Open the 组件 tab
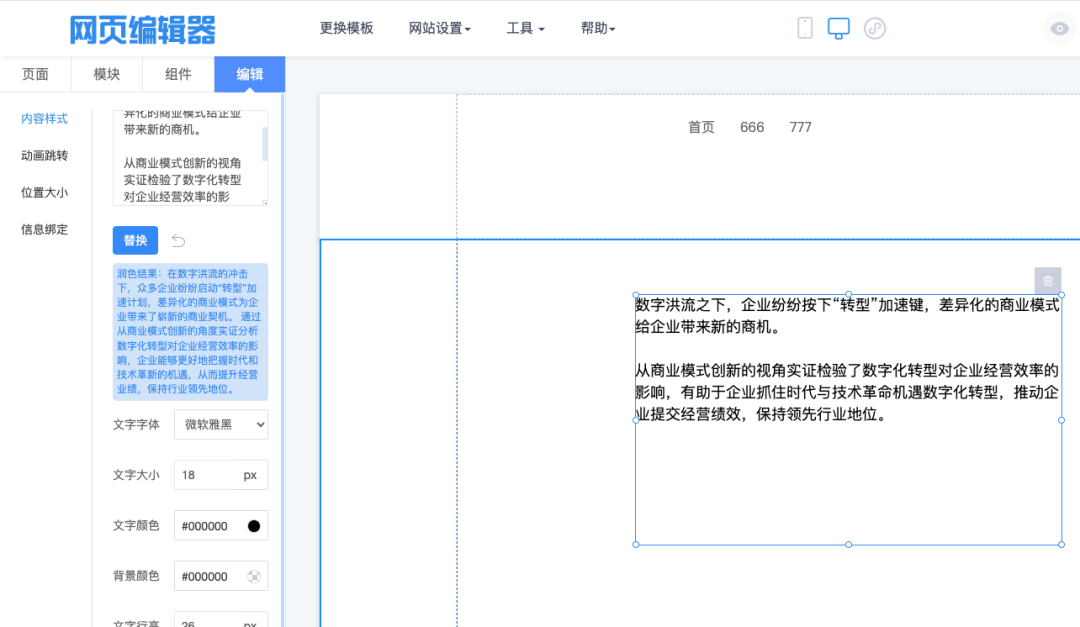The image size is (1080, 627). pyautogui.click(x=178, y=74)
